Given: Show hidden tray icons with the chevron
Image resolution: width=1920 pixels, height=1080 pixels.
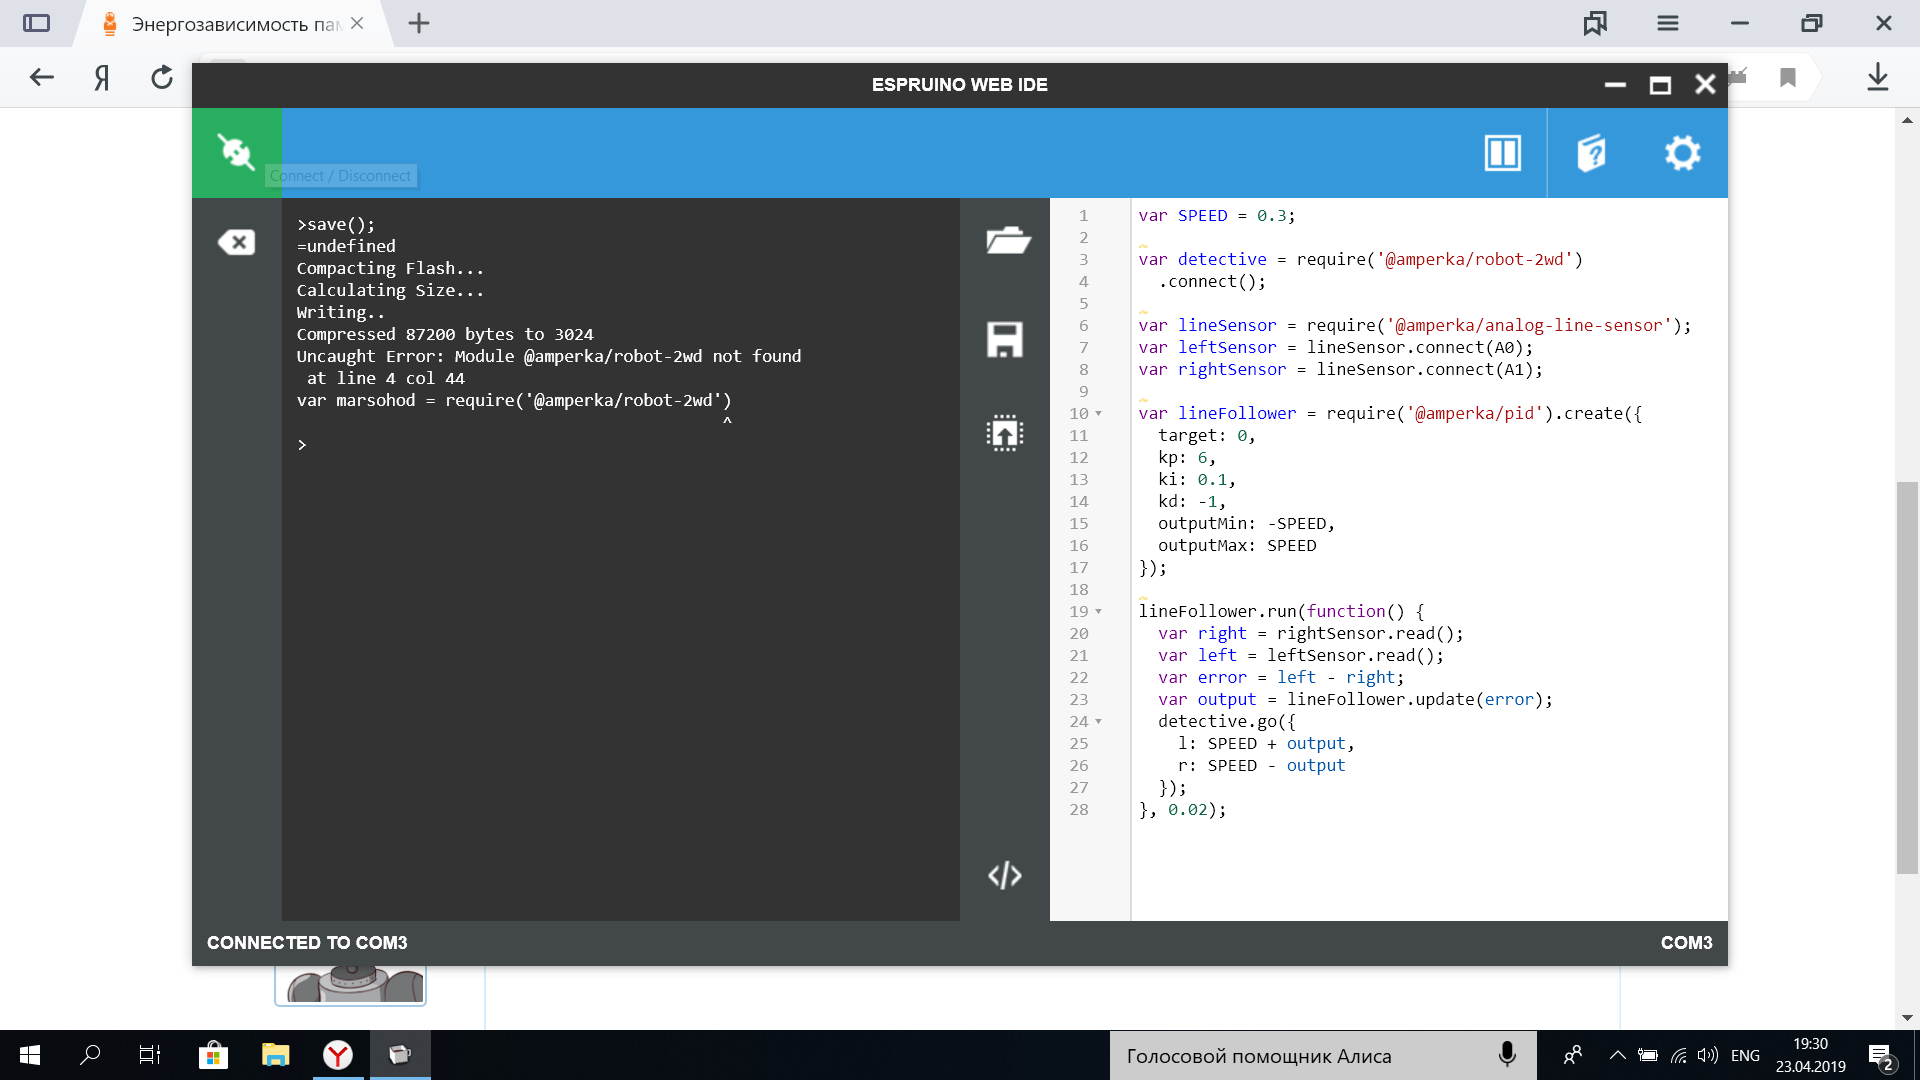Looking at the screenshot, I should (1617, 1055).
